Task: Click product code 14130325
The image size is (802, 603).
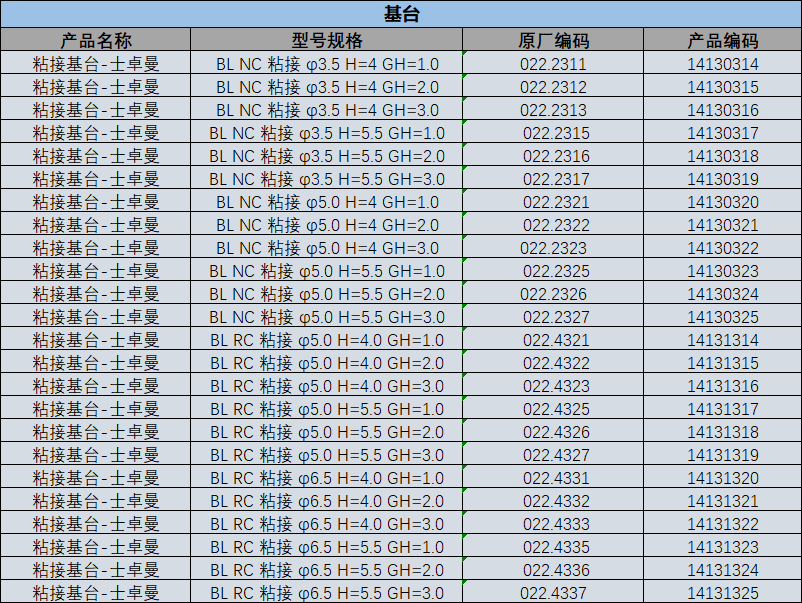Action: point(722,317)
